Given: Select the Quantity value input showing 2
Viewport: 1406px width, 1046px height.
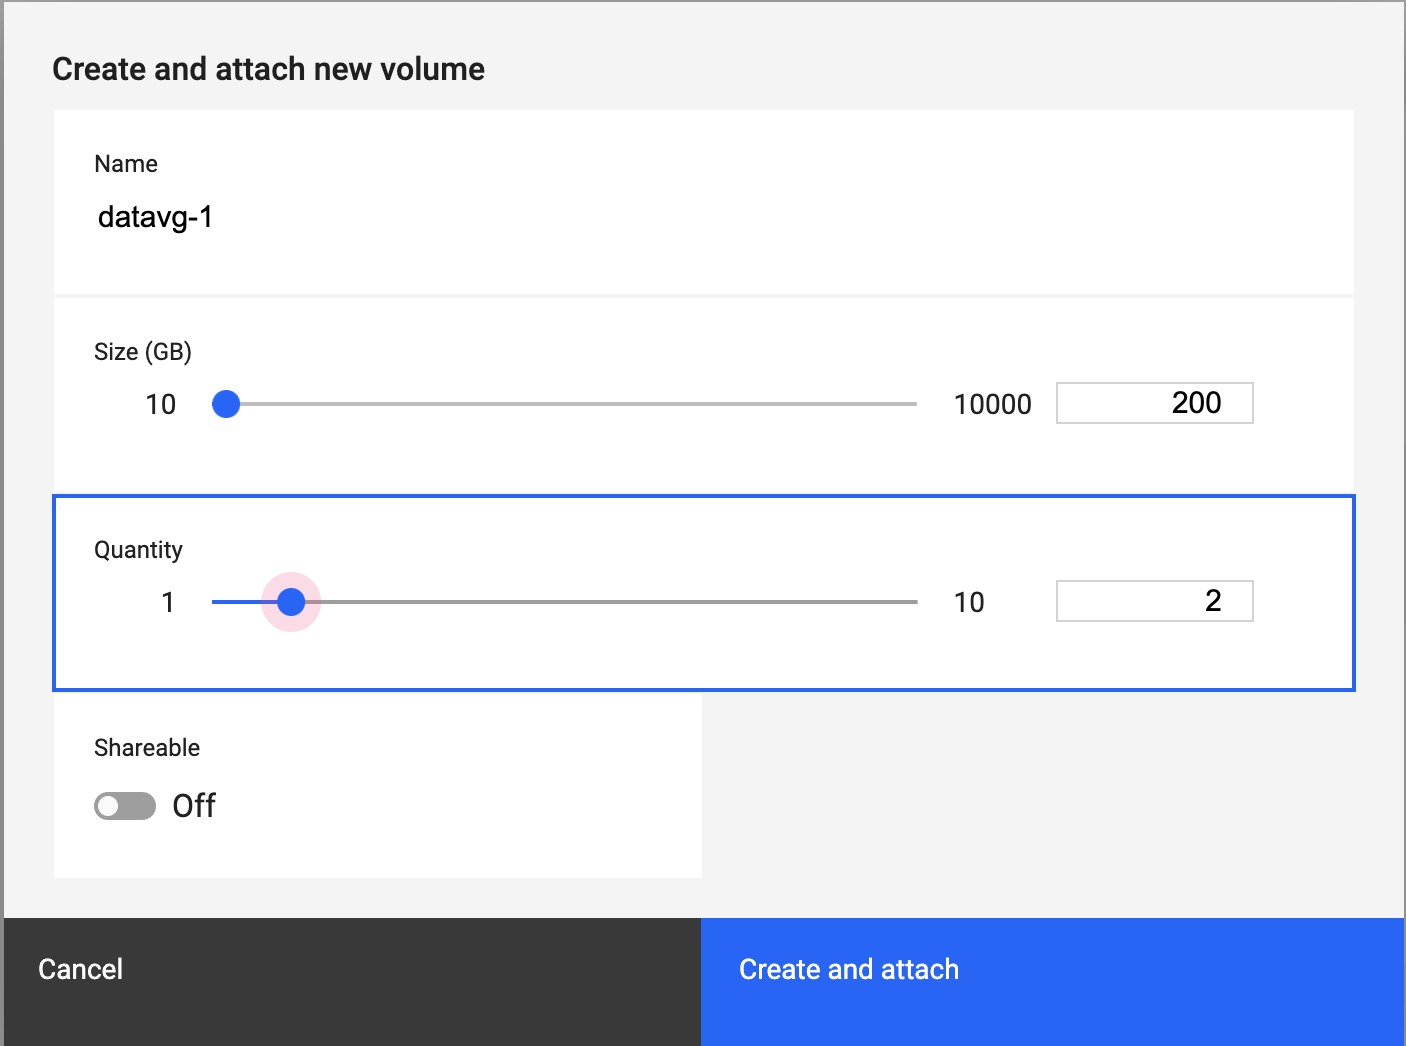Looking at the screenshot, I should coord(1154,601).
